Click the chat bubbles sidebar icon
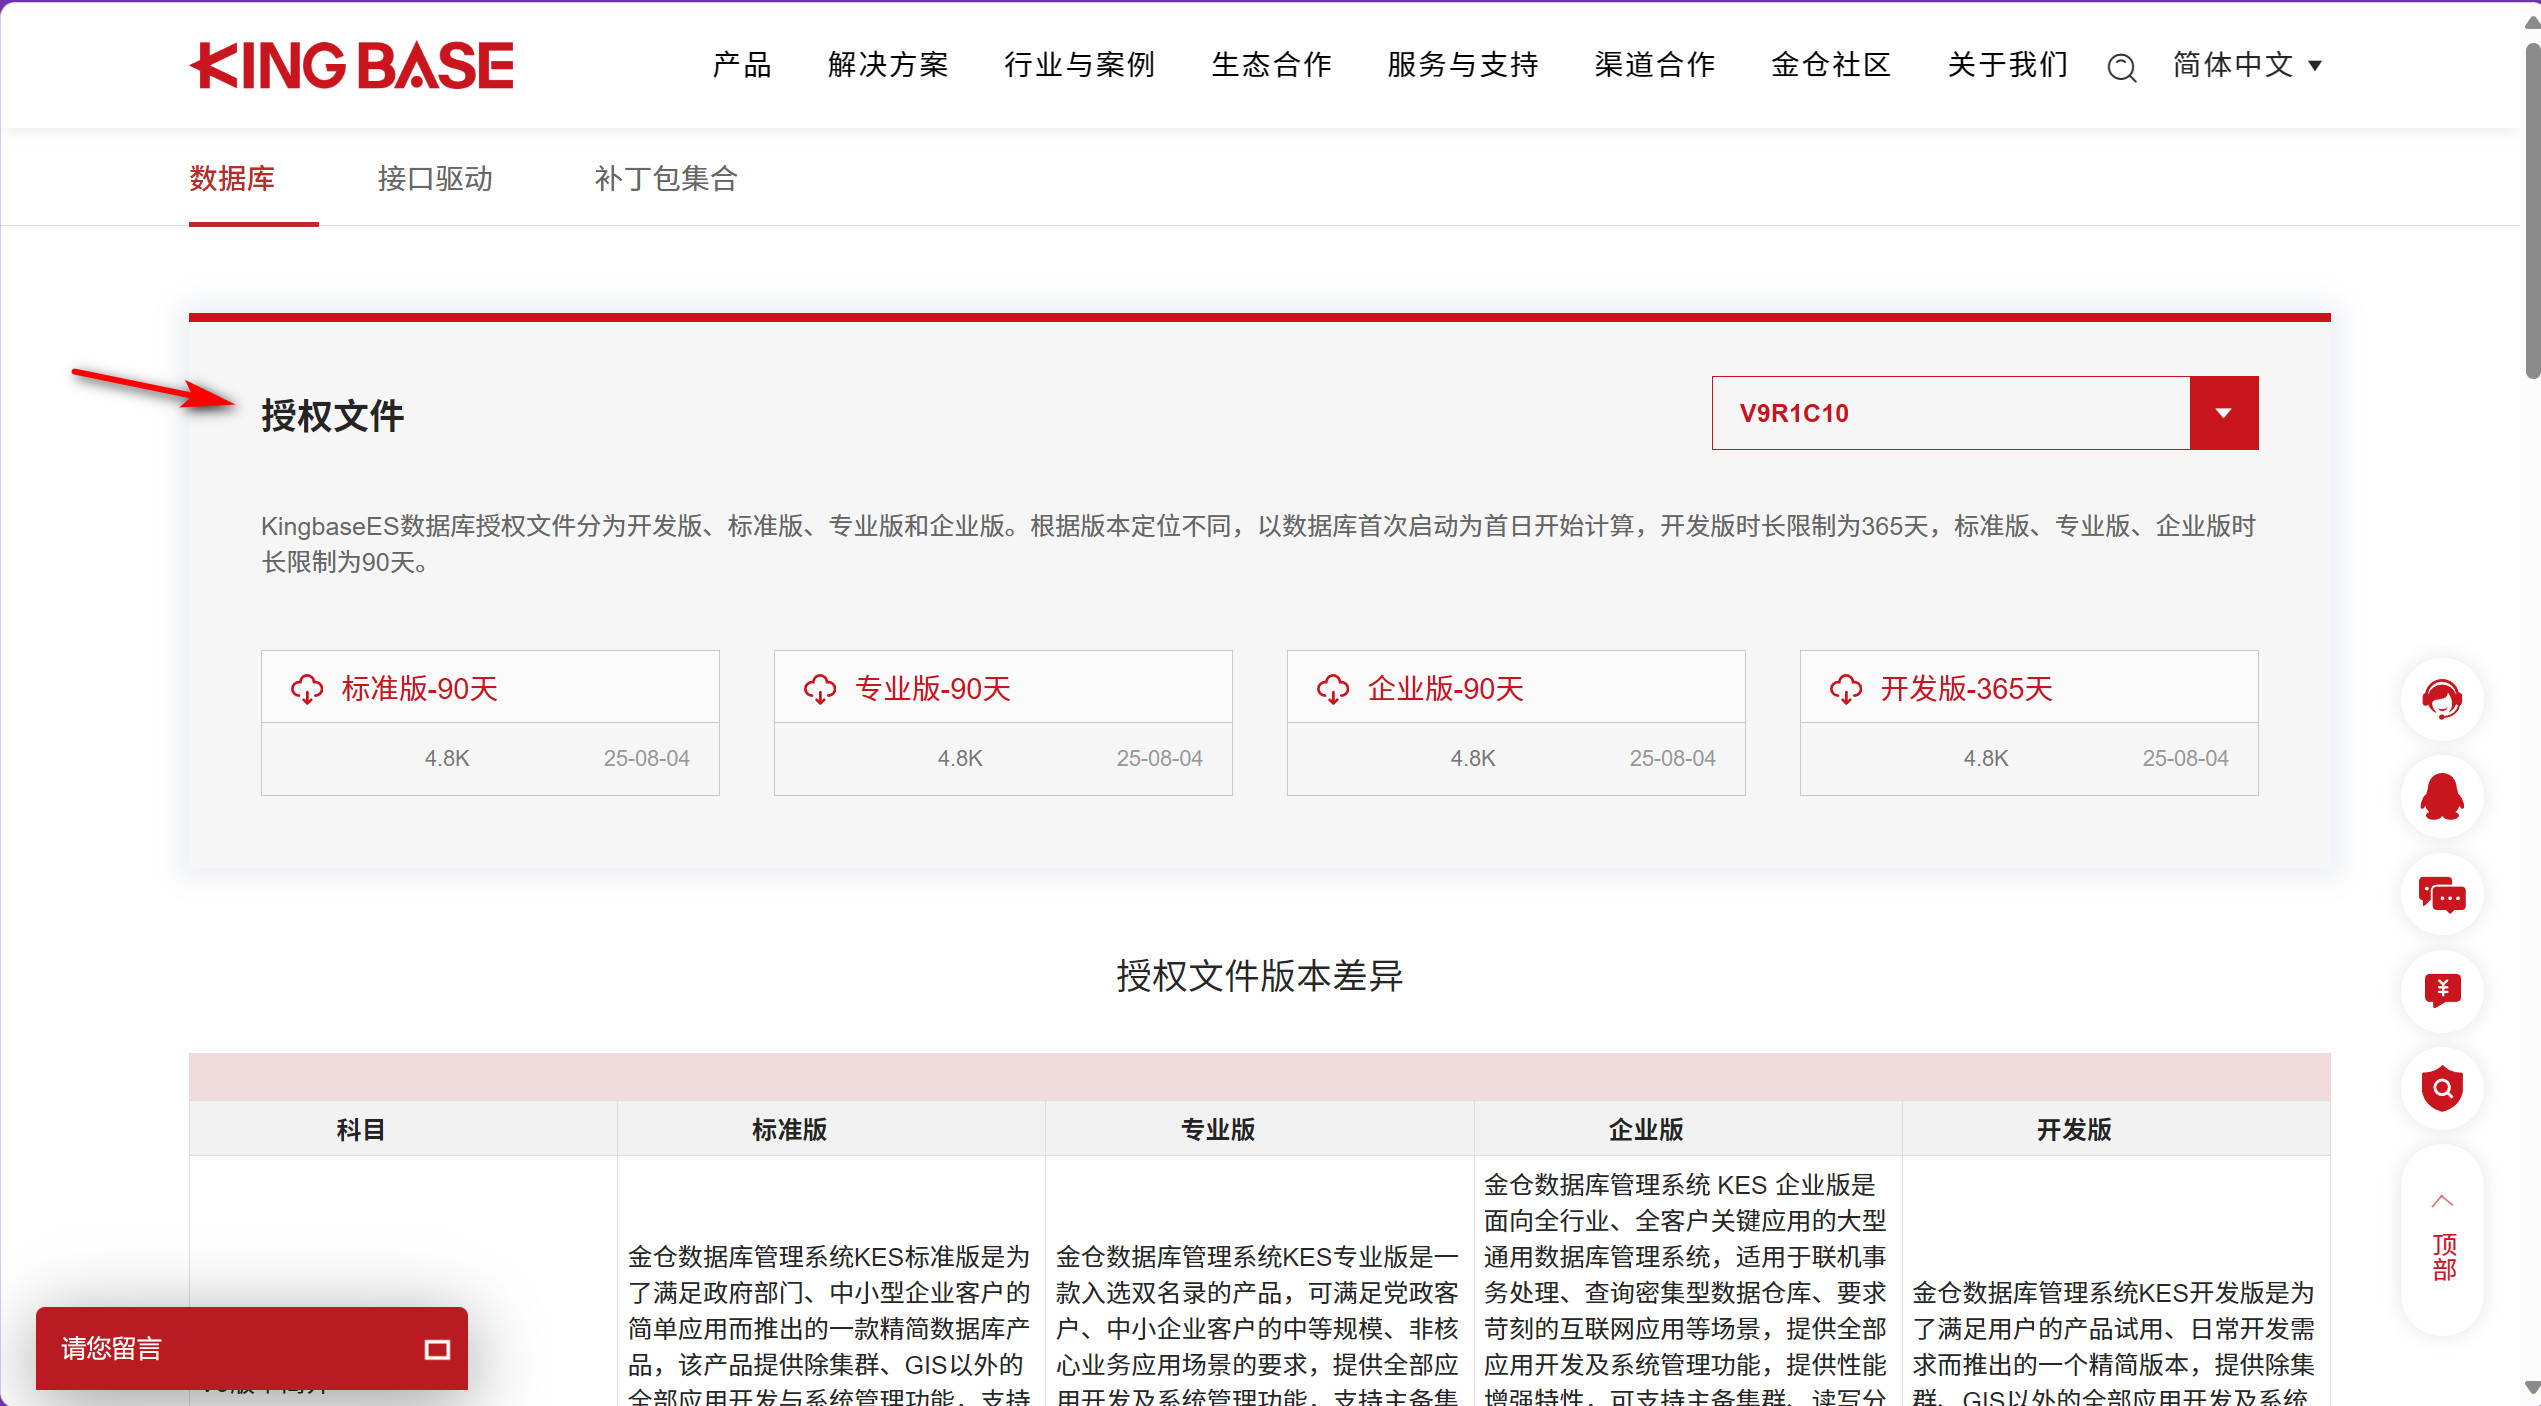The image size is (2541, 1406). tap(2441, 894)
